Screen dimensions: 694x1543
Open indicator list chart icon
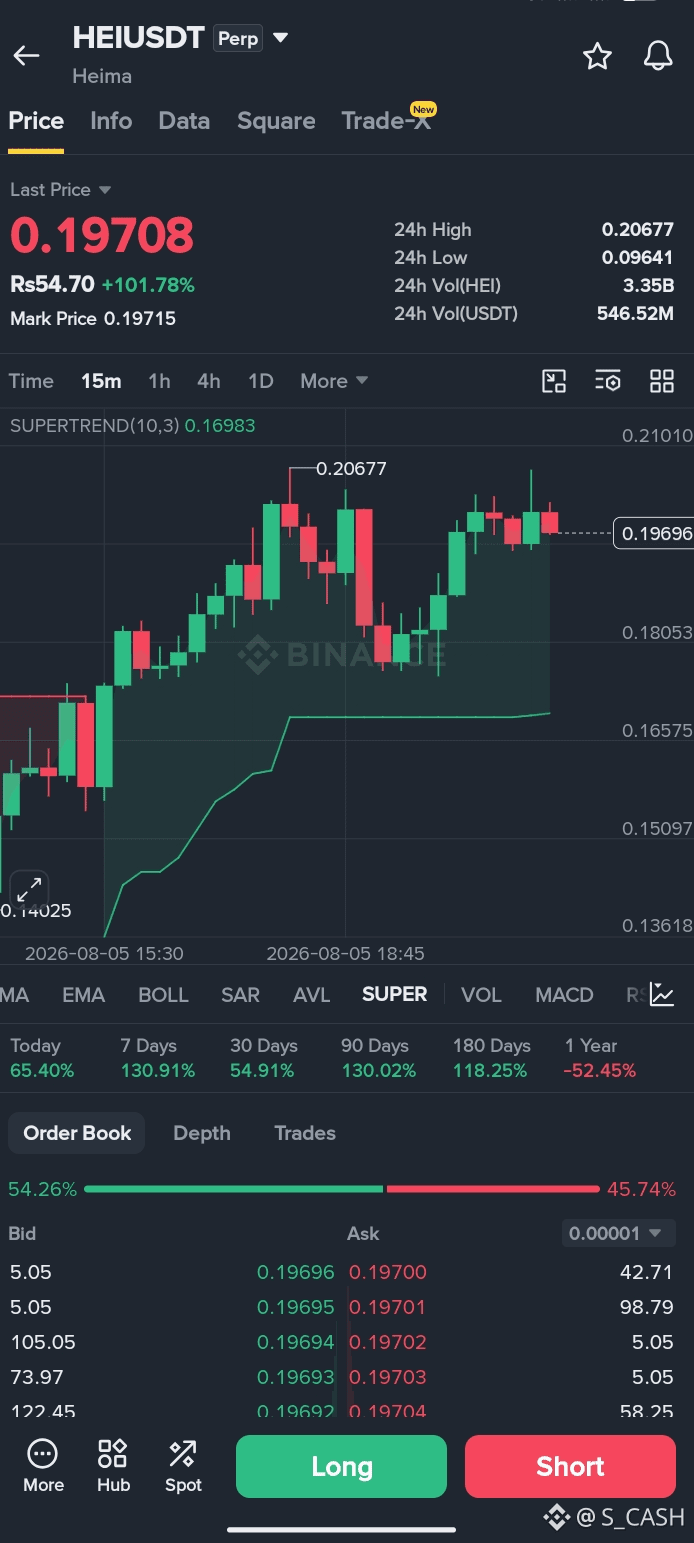click(x=662, y=994)
